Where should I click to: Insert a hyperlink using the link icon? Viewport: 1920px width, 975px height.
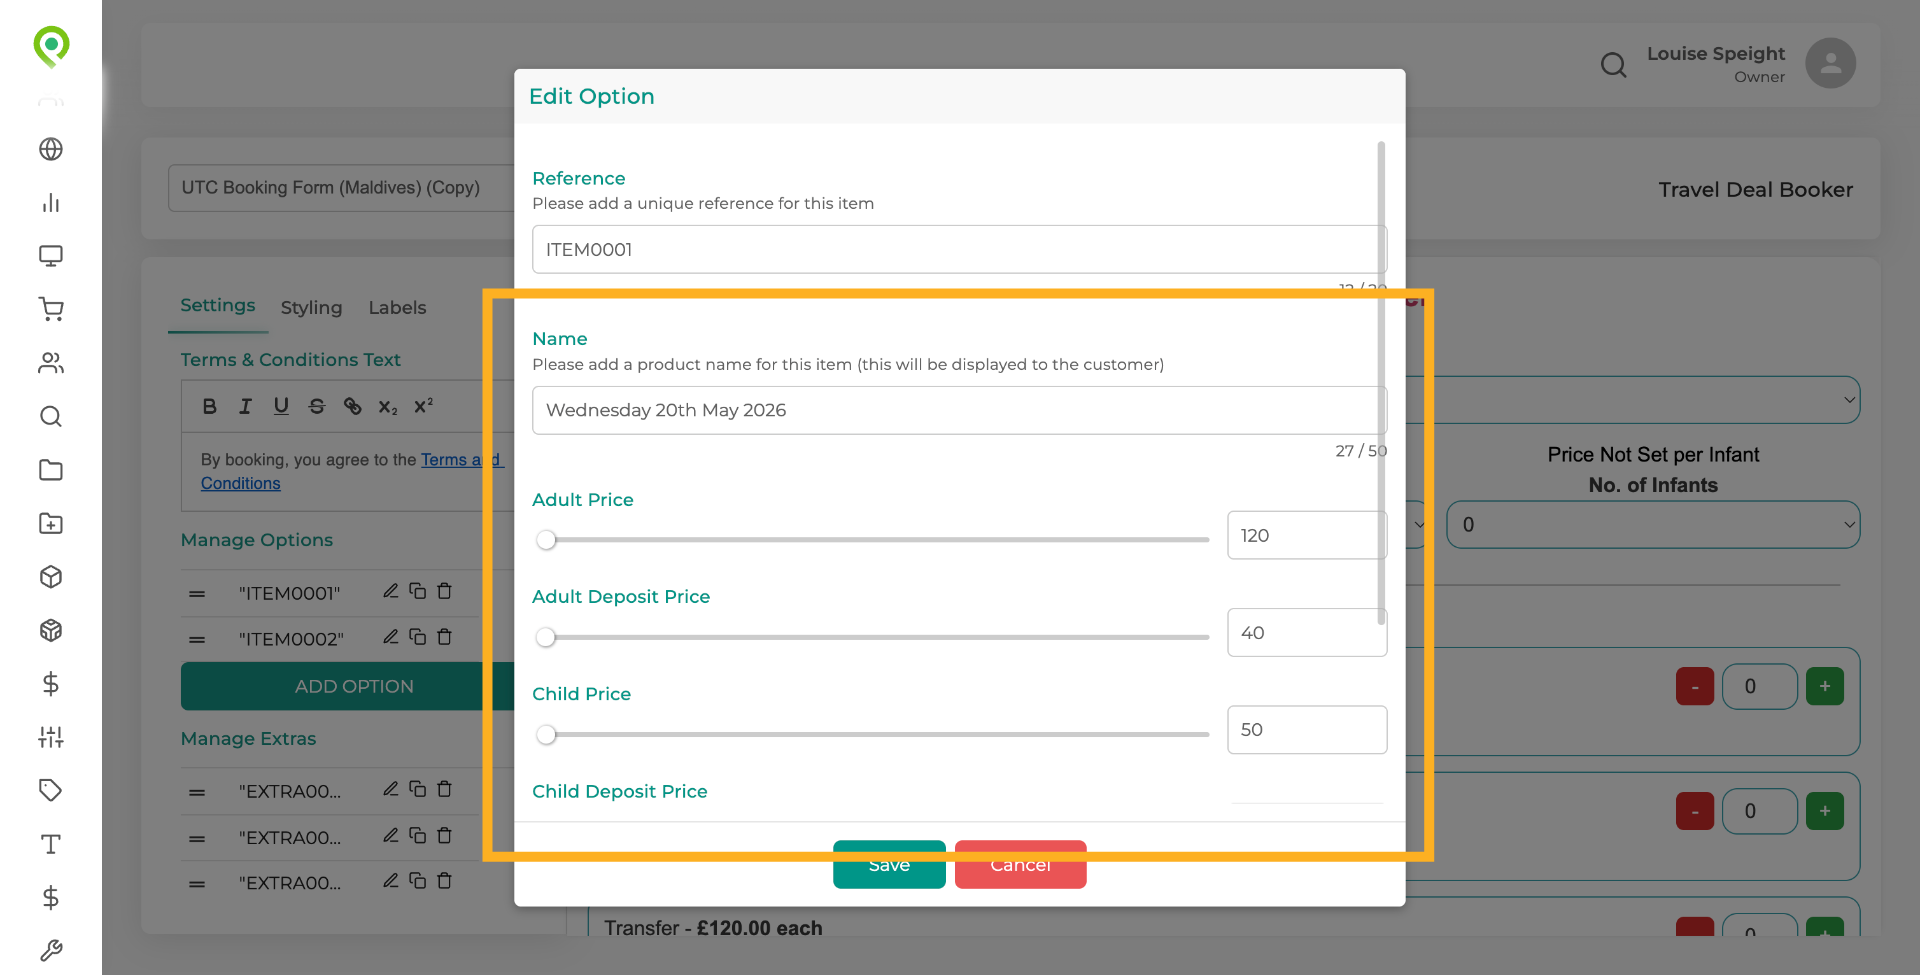click(352, 406)
